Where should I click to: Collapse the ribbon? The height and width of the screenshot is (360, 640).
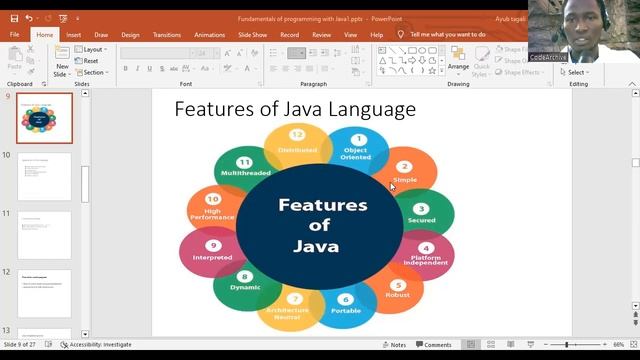[x=632, y=84]
